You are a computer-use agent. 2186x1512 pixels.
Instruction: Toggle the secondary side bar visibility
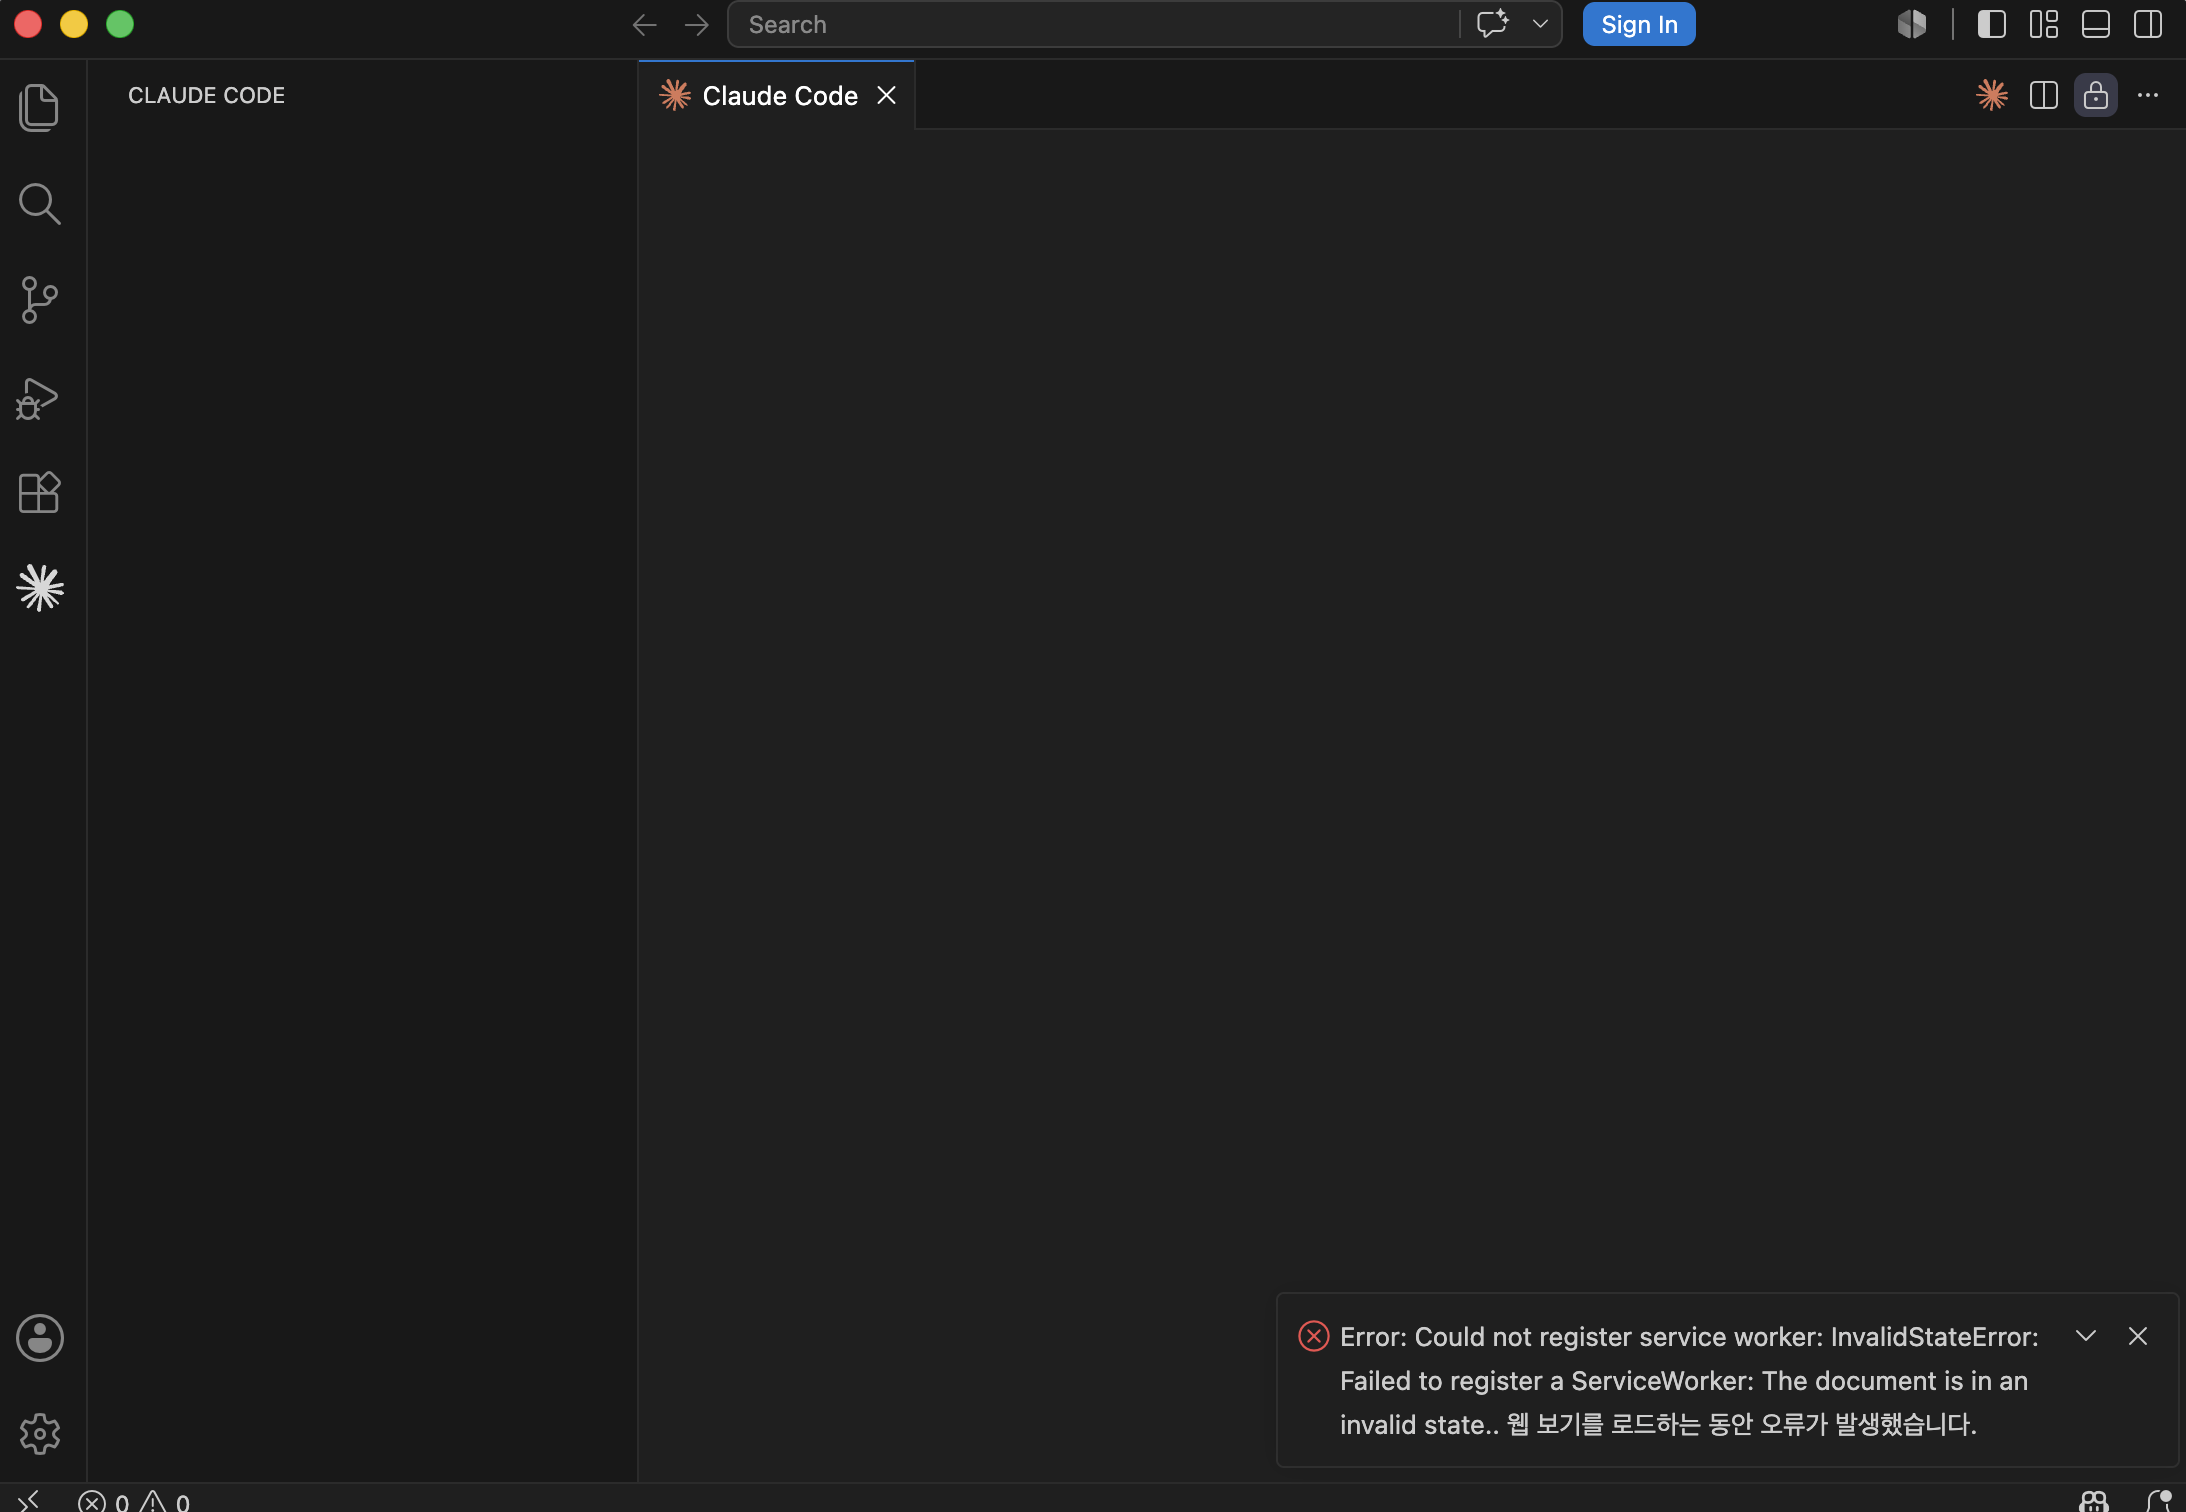(x=2148, y=24)
